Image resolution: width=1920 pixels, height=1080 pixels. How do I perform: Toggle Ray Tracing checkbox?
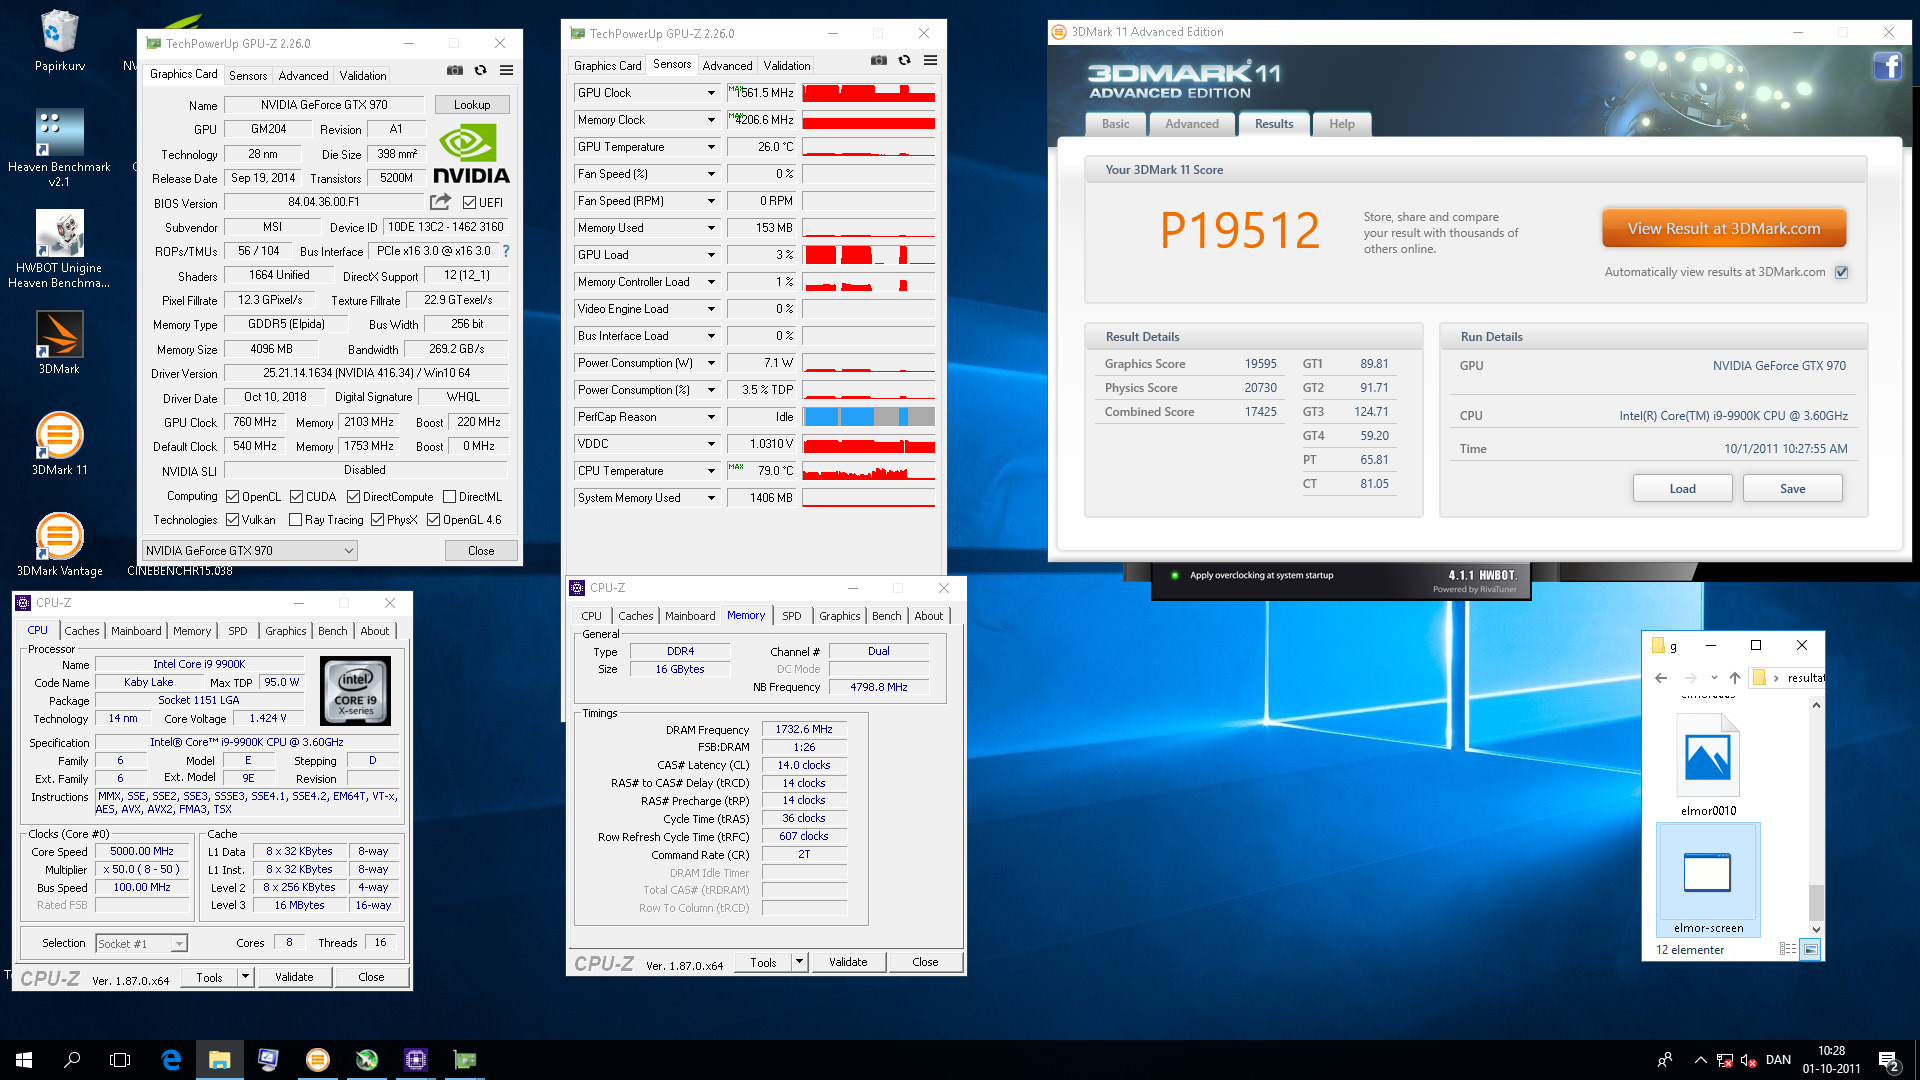[295, 519]
